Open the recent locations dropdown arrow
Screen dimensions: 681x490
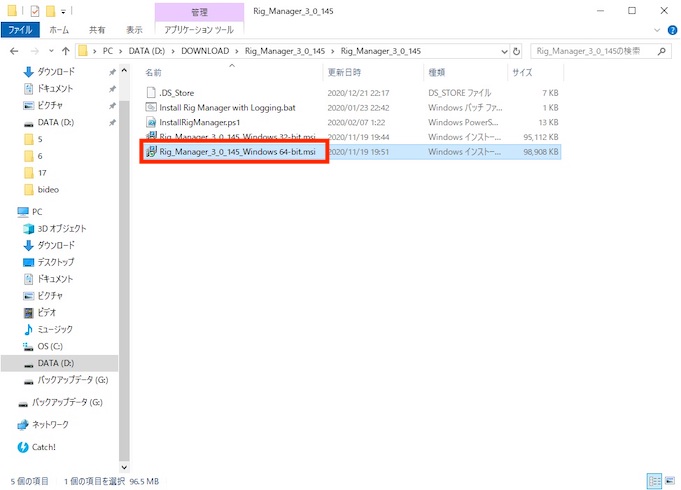(x=51, y=51)
